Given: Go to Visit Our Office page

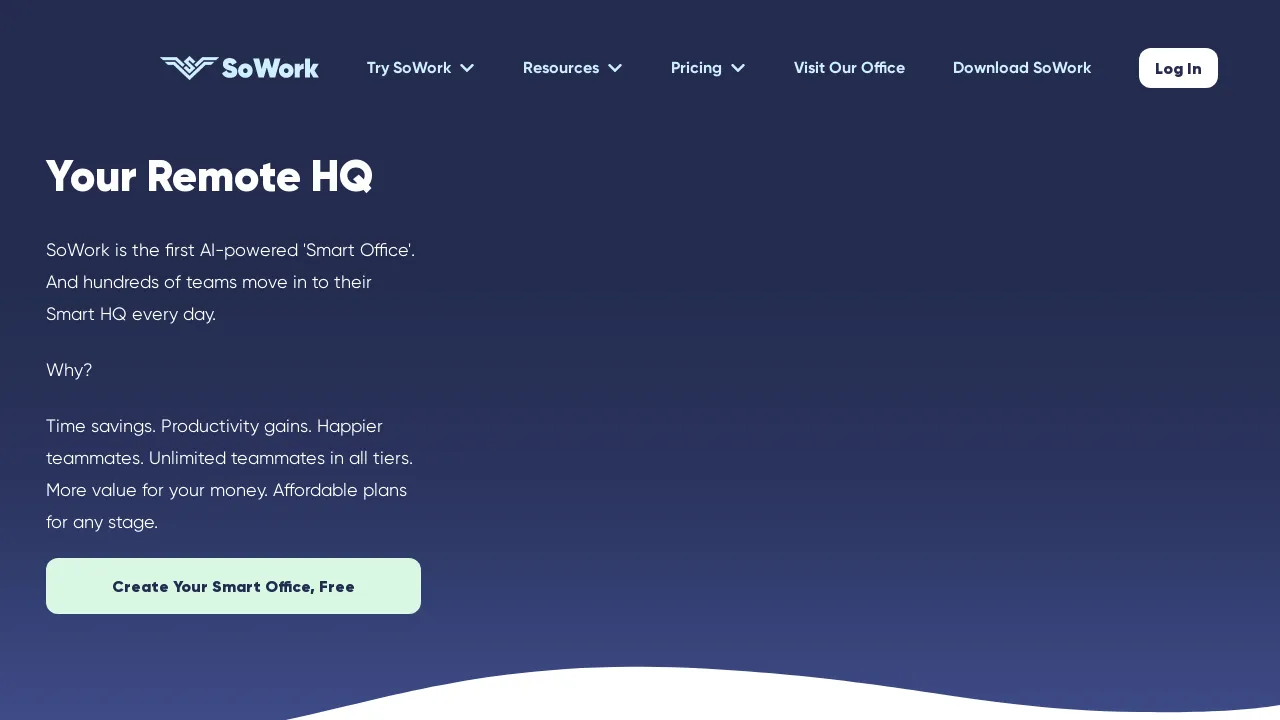Looking at the screenshot, I should pos(849,68).
